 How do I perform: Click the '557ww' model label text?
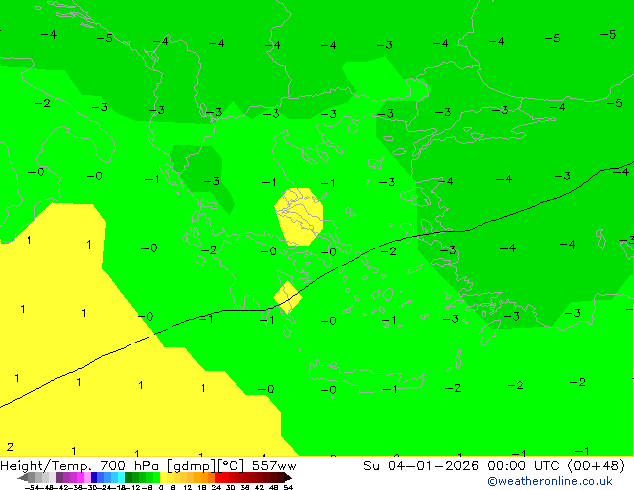pos(274,466)
